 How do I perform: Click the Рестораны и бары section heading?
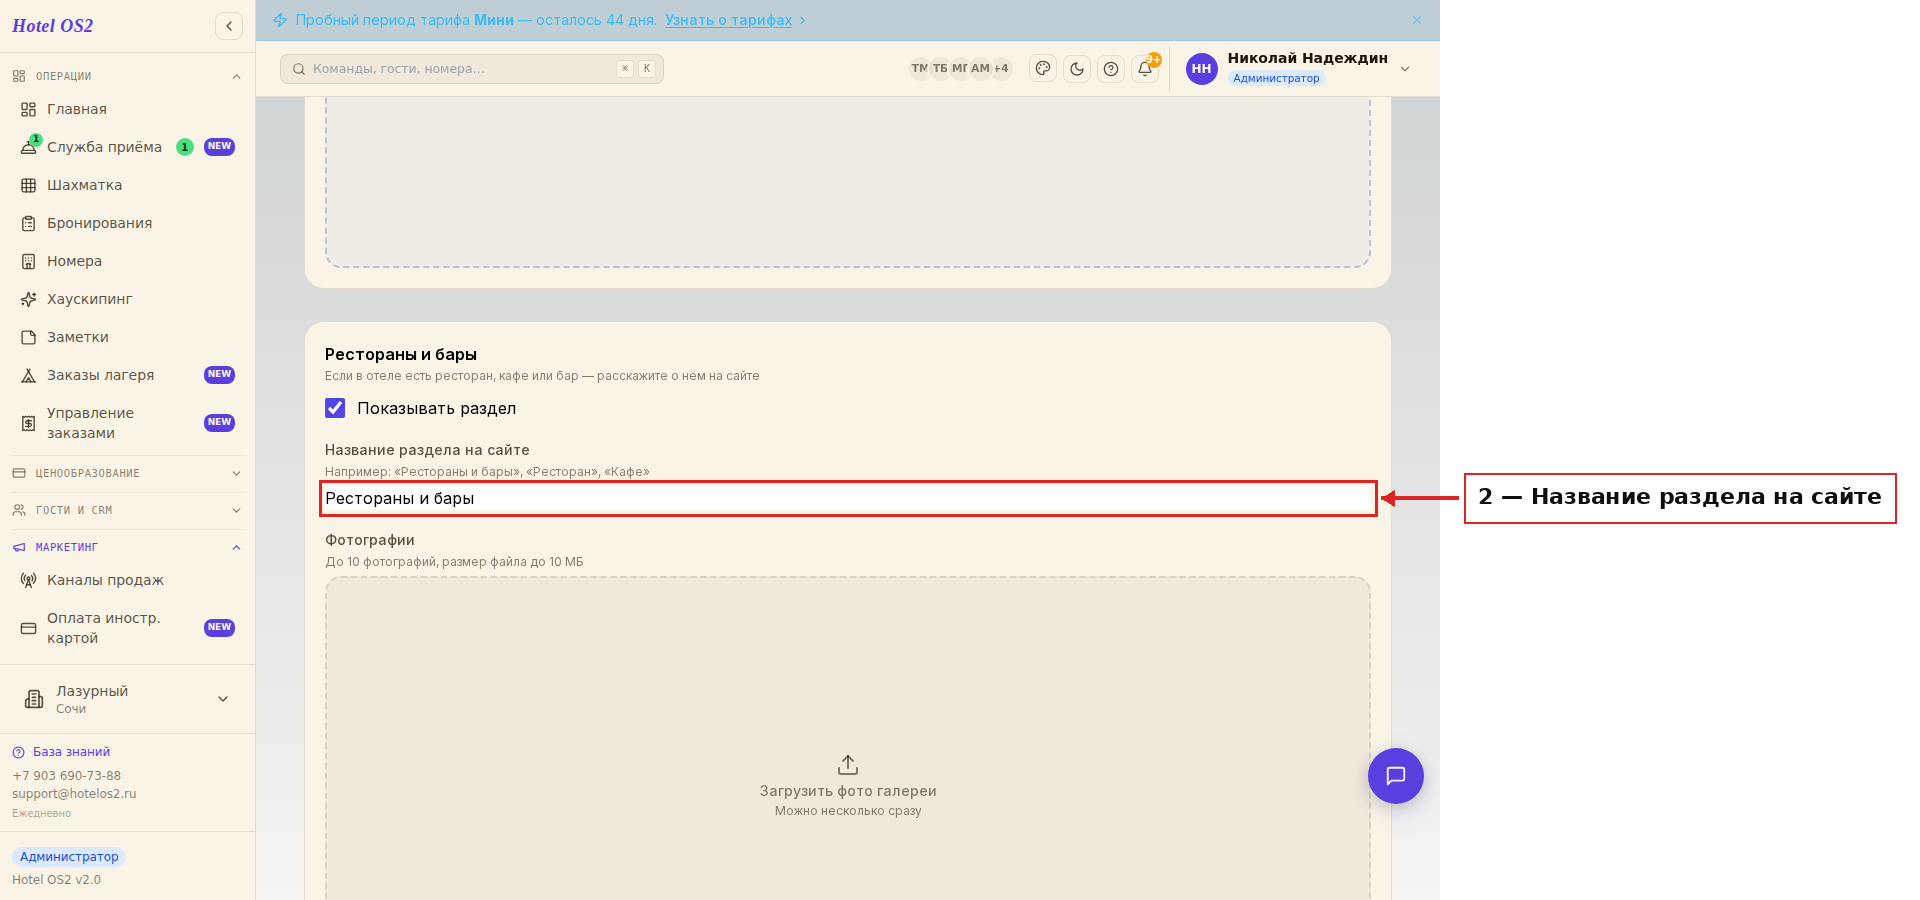coord(401,354)
